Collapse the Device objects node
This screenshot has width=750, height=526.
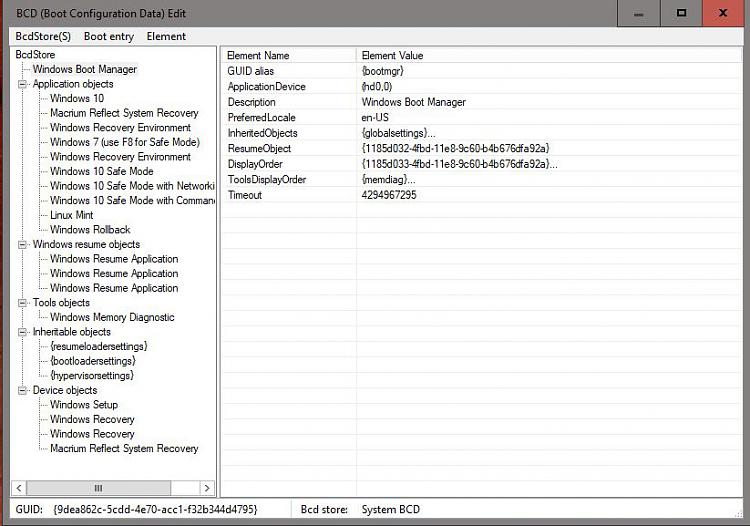coord(22,390)
